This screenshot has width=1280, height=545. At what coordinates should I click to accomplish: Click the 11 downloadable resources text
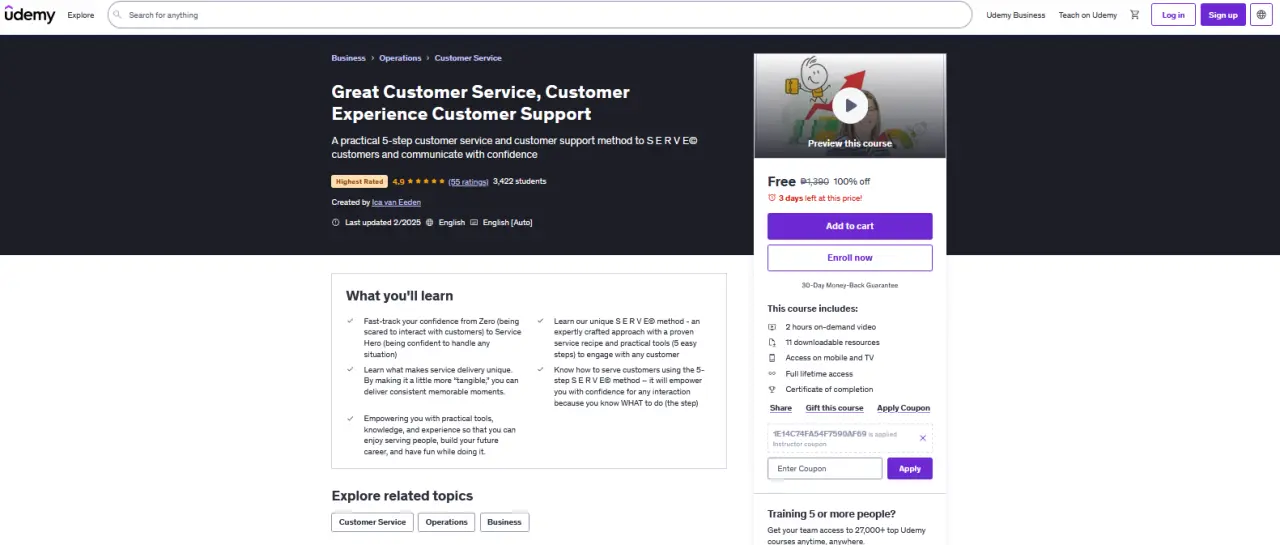833,342
